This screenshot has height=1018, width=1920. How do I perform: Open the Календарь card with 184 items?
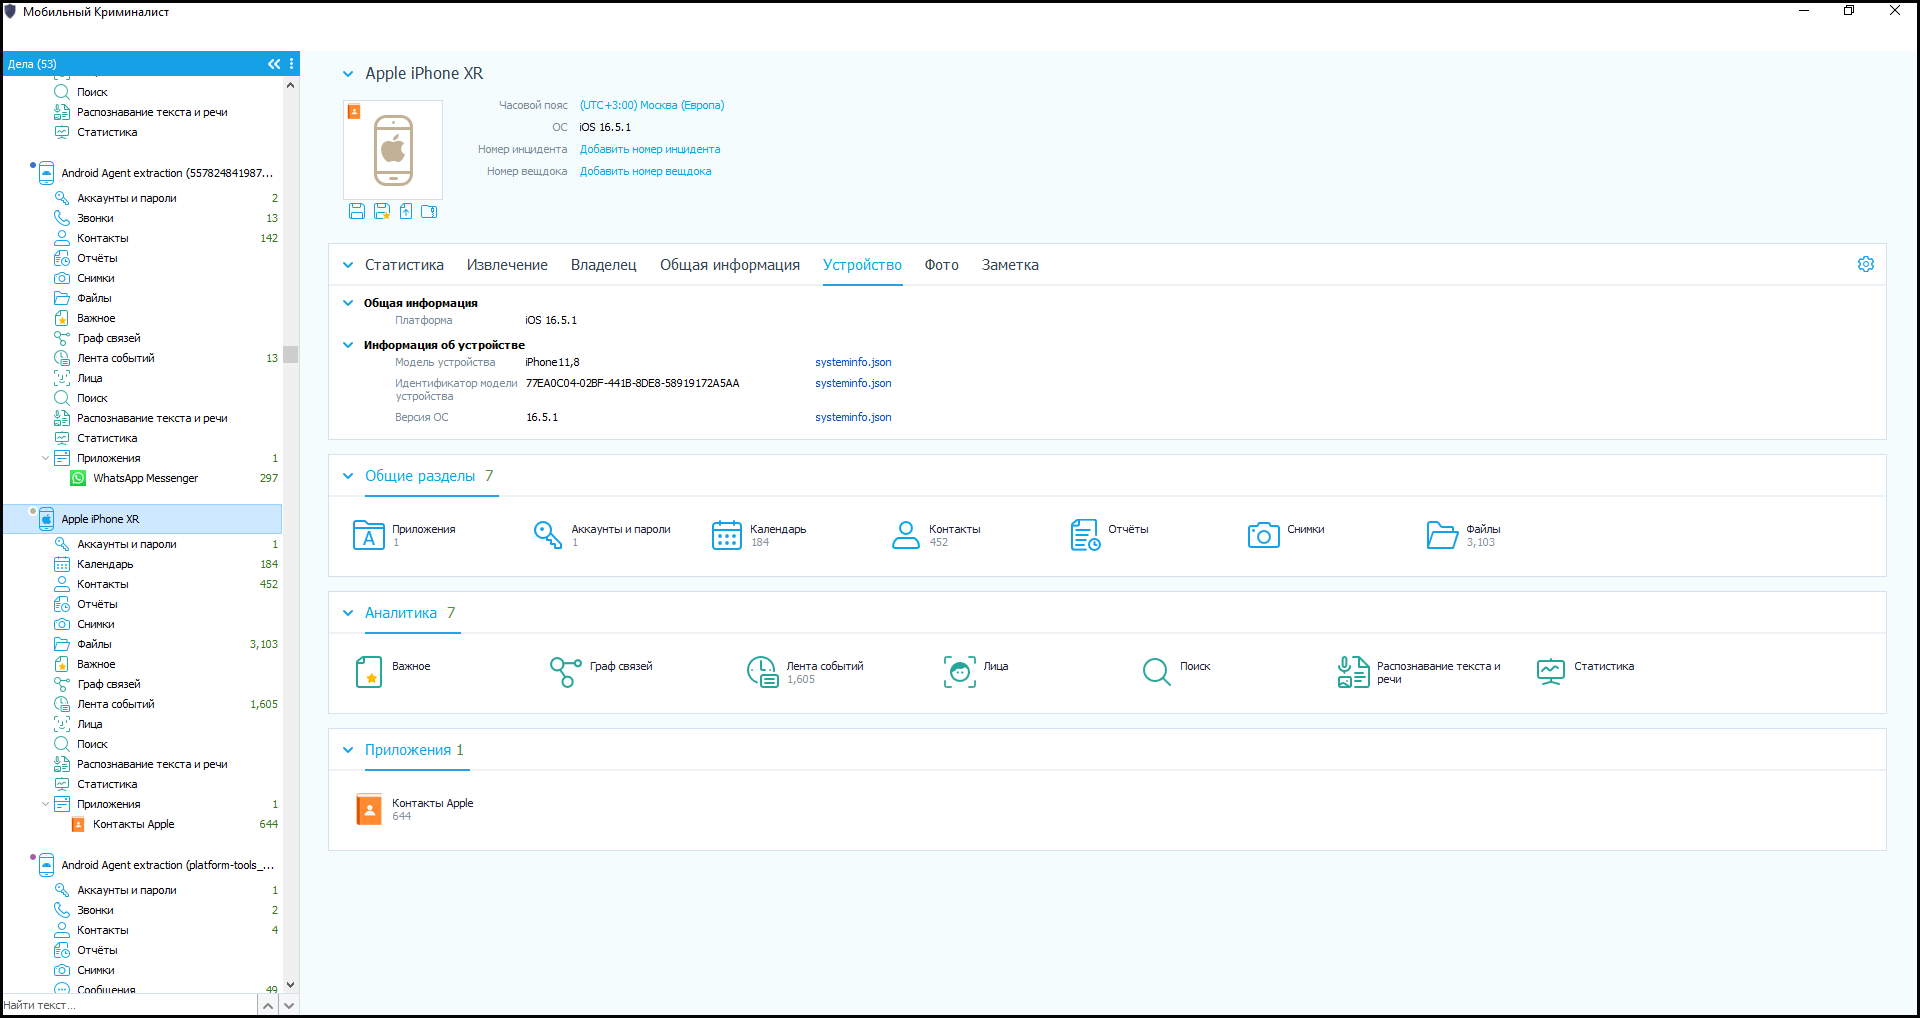point(759,535)
